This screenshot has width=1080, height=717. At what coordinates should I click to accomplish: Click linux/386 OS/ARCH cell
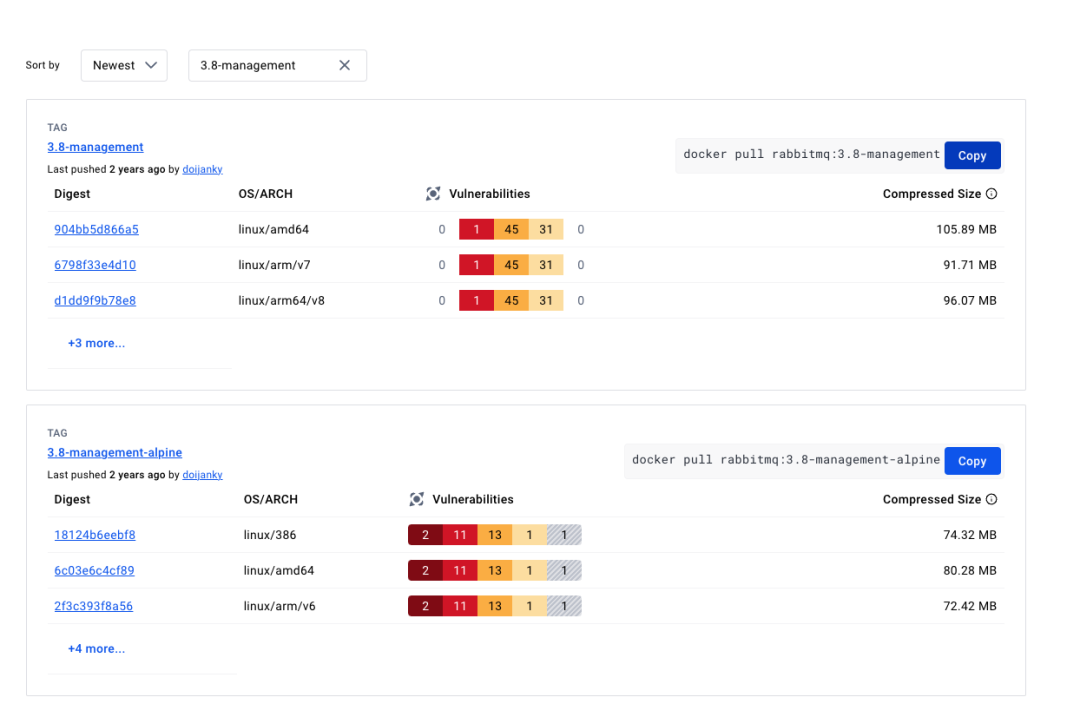click(270, 535)
